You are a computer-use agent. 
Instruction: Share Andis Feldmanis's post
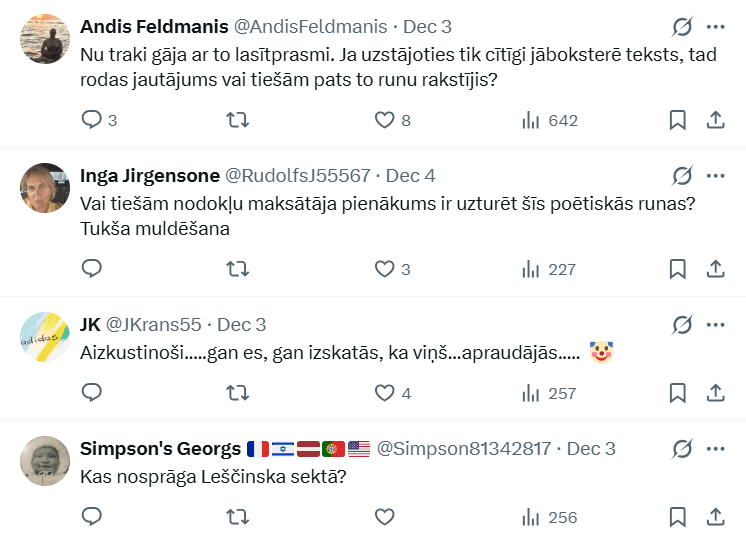coord(716,120)
